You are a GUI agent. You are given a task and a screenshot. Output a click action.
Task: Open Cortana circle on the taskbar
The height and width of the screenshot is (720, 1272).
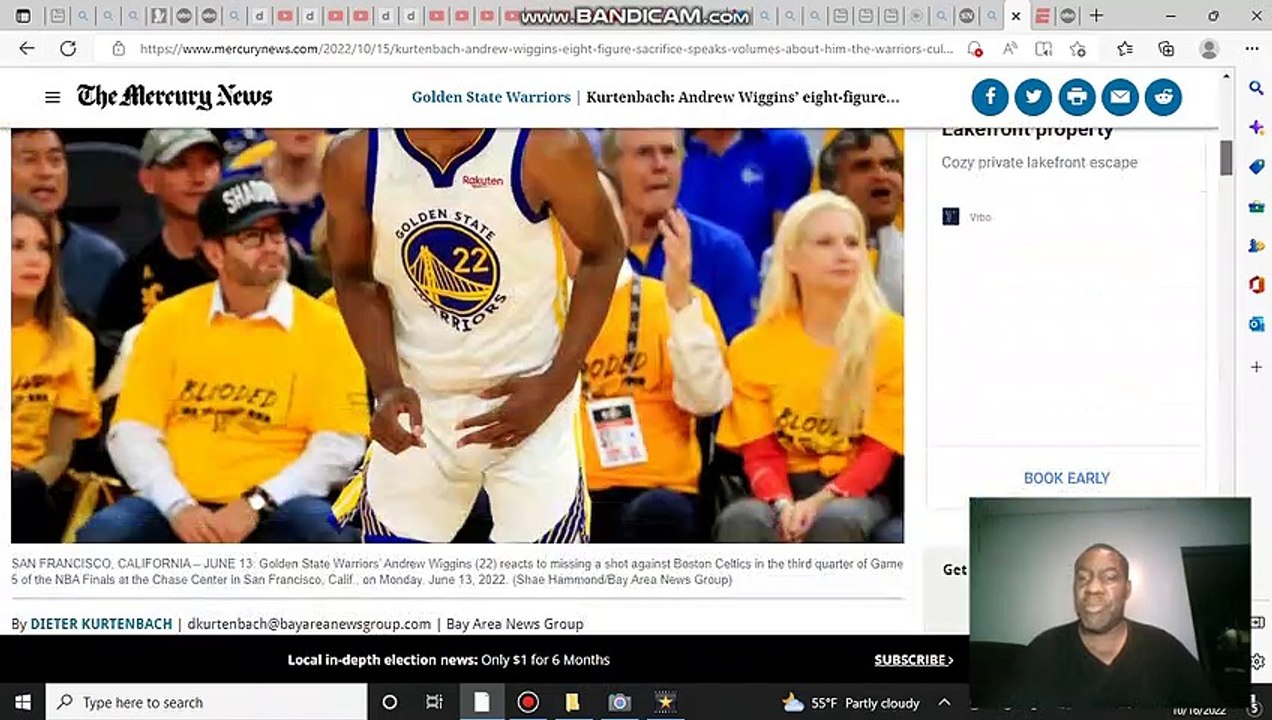(390, 702)
